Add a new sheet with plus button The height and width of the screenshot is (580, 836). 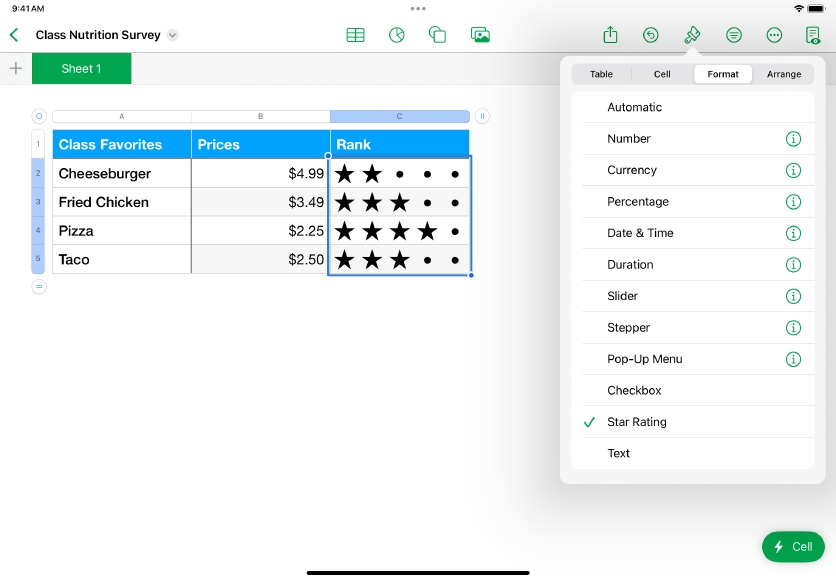[15, 69]
